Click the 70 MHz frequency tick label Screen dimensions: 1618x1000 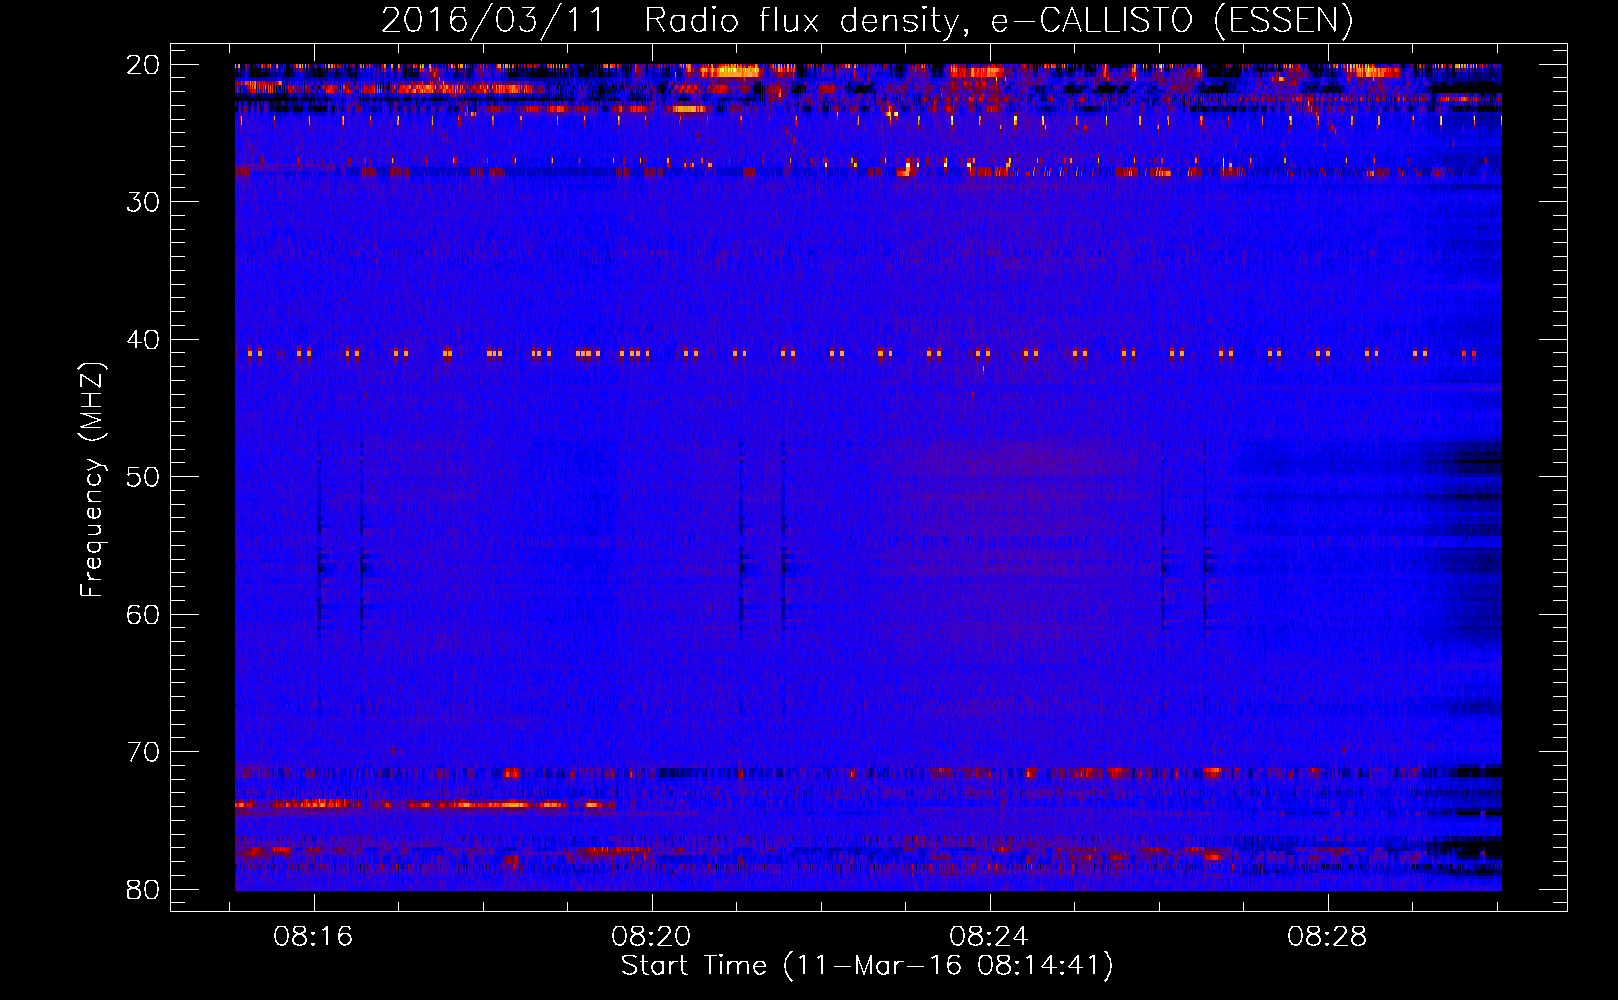coord(144,752)
